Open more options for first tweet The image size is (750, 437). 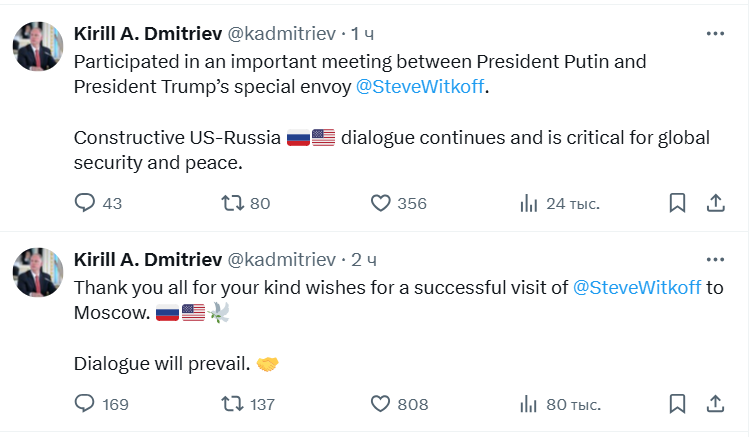point(715,33)
